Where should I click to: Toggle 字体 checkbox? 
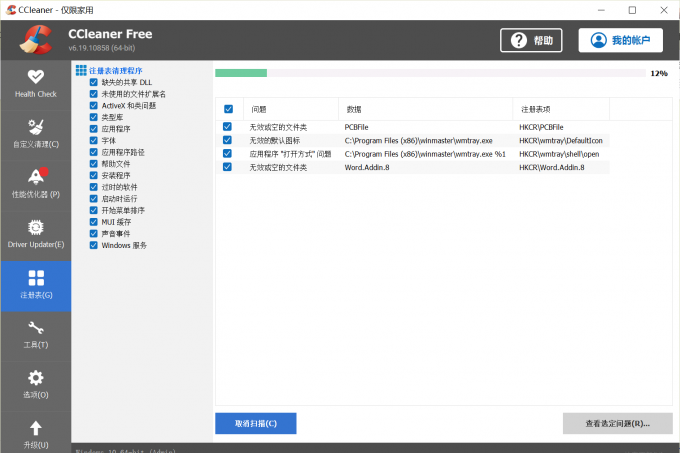point(94,140)
